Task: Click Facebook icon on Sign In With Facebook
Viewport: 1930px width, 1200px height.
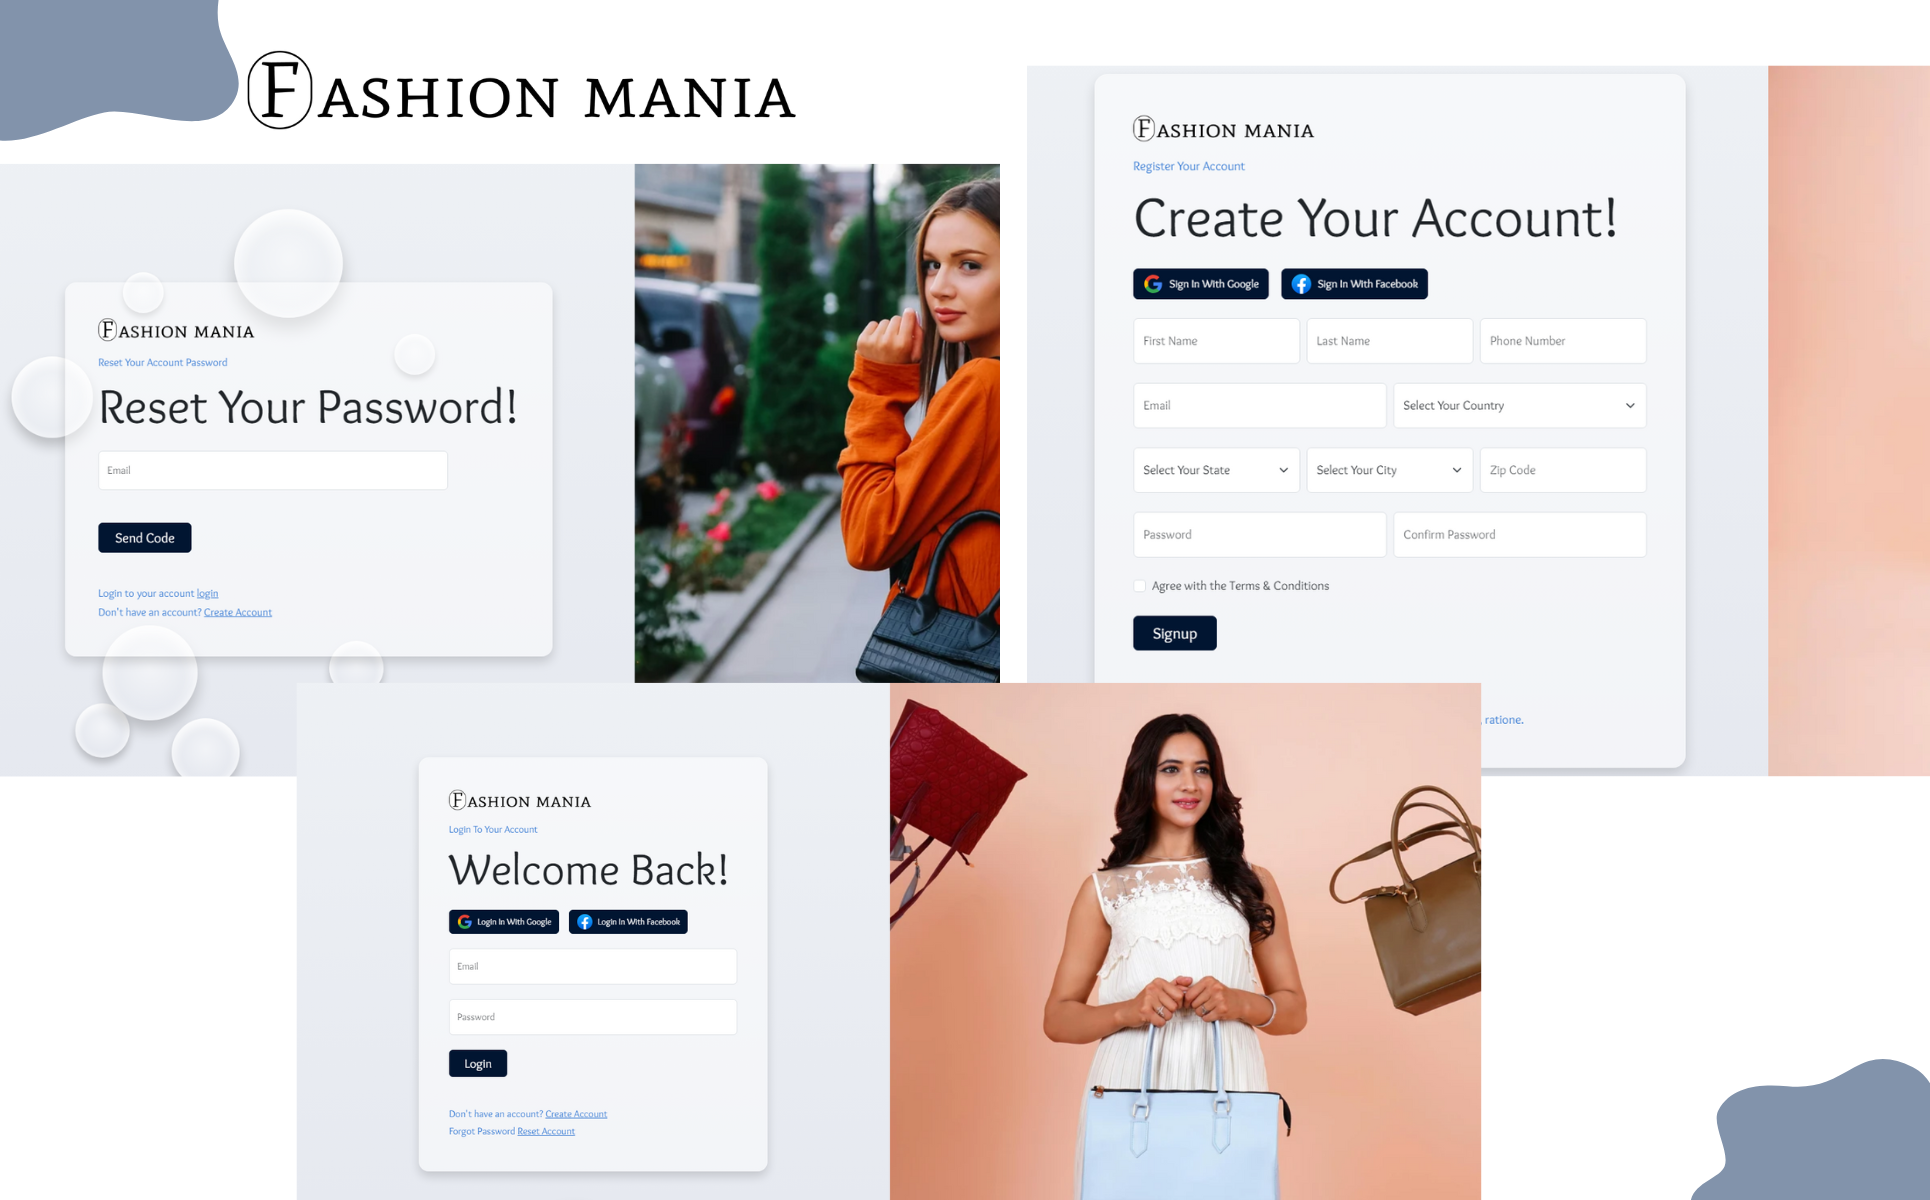Action: (1301, 284)
